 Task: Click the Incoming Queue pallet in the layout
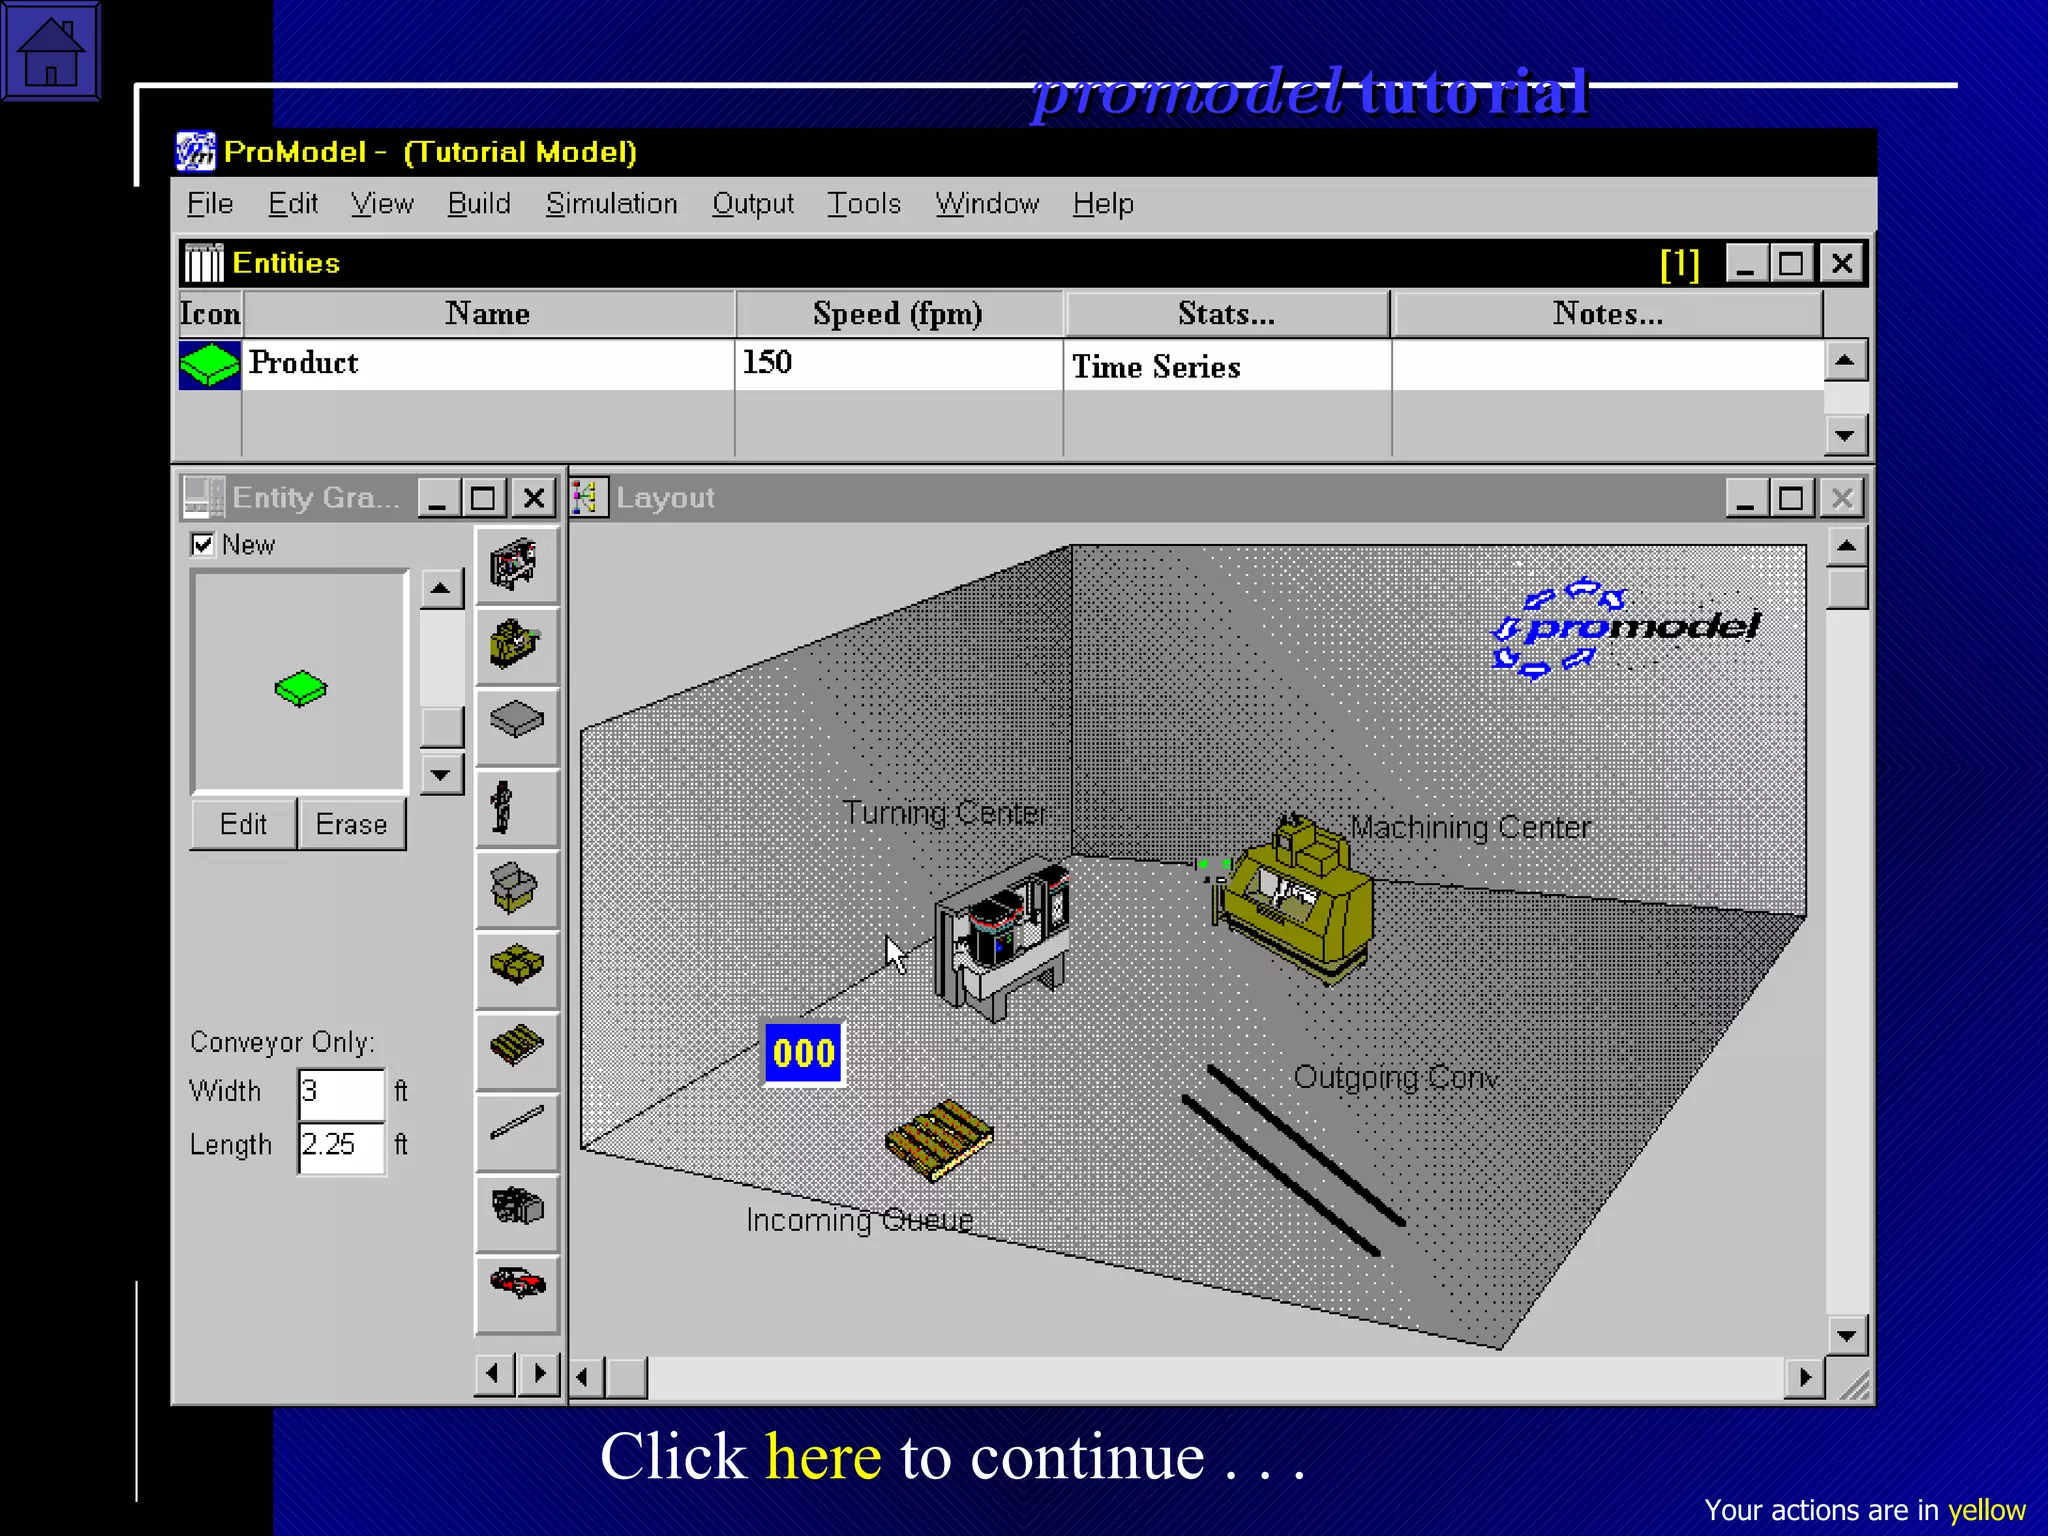tap(938, 1140)
